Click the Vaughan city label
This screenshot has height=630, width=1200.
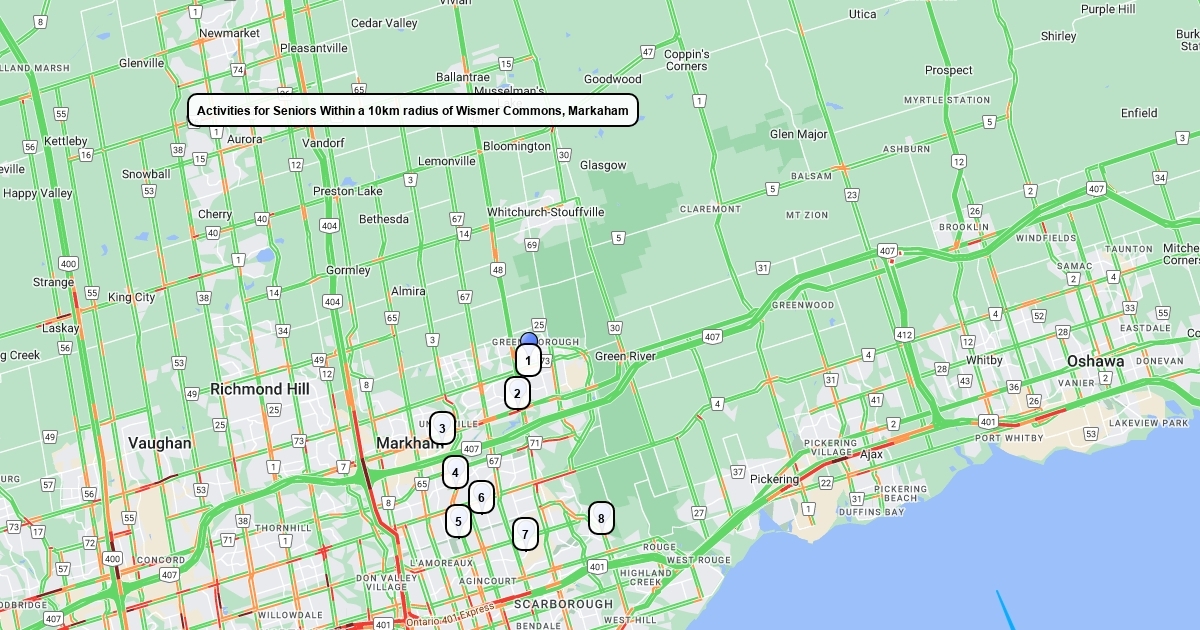(x=159, y=443)
